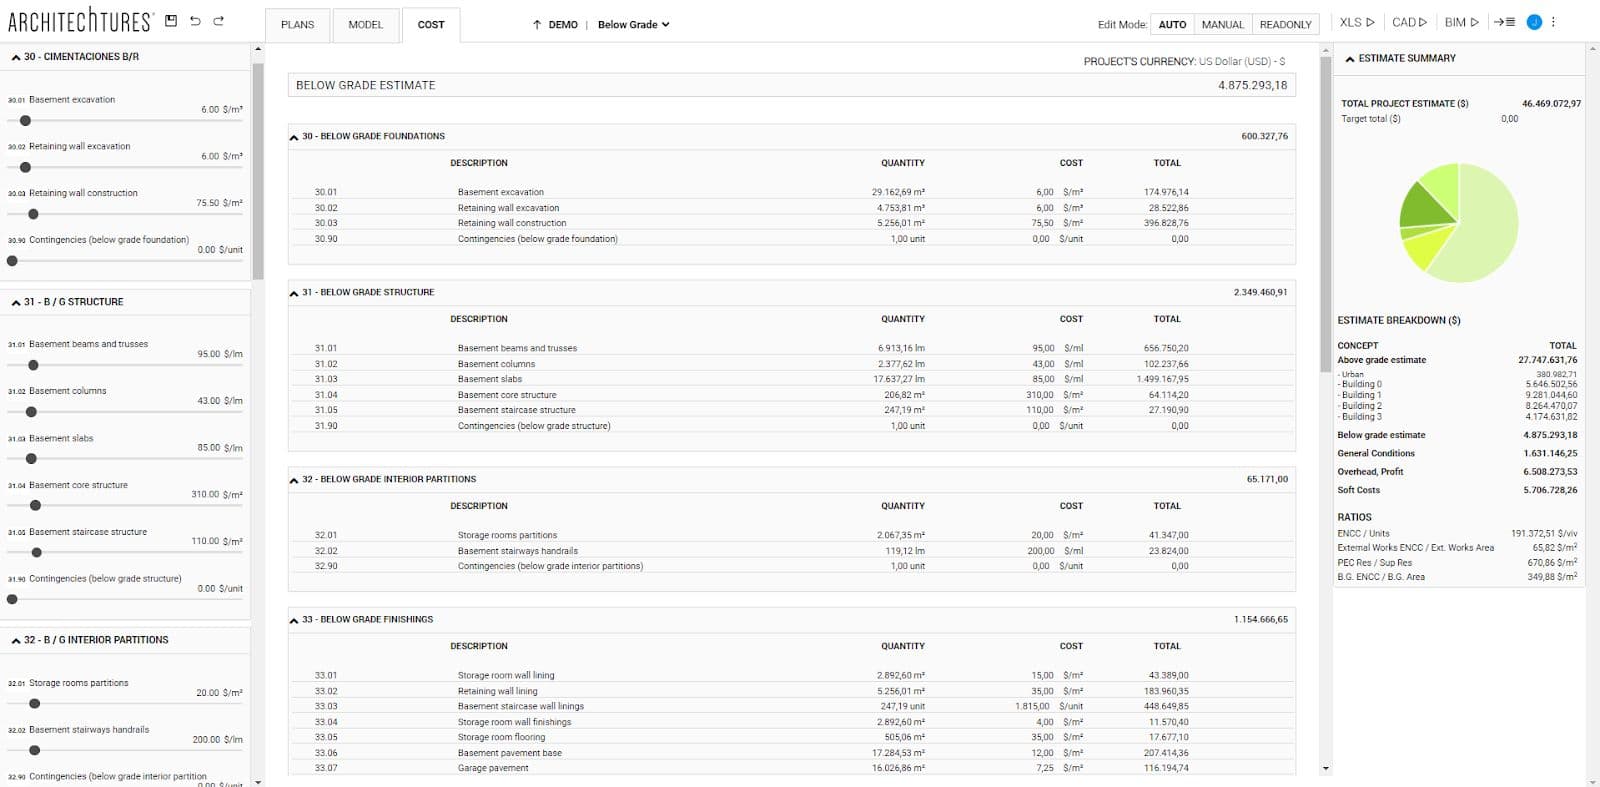Click the Soft Costs row
This screenshot has height=787, width=1600.
[1457, 490]
